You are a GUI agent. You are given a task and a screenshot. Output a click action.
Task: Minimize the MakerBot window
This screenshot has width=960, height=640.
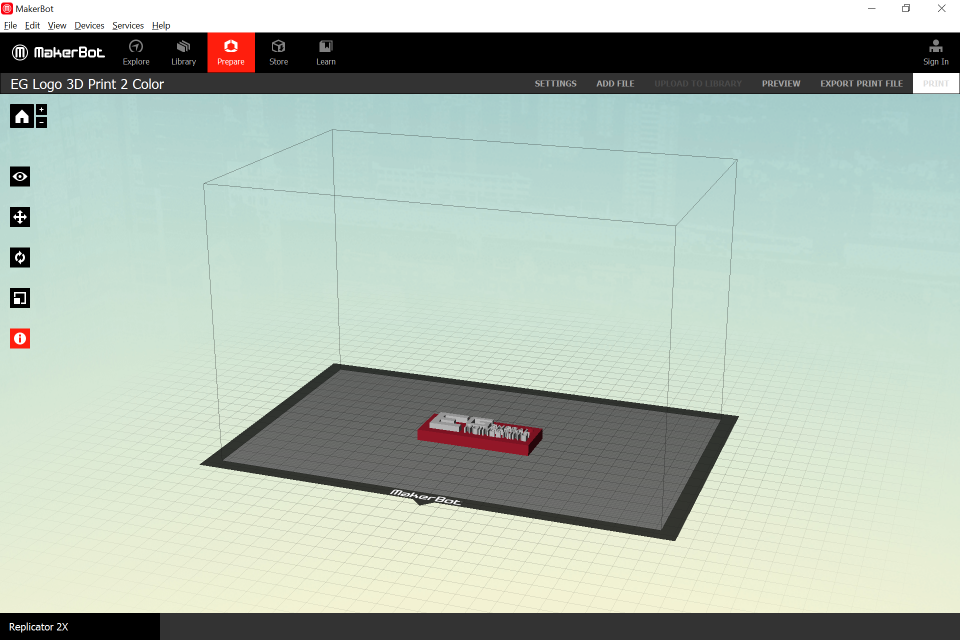(871, 9)
